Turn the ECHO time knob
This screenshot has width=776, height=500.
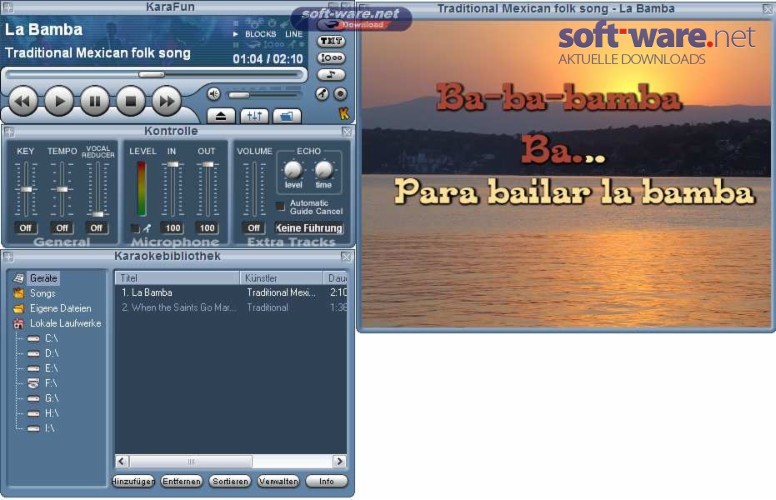coord(324,170)
